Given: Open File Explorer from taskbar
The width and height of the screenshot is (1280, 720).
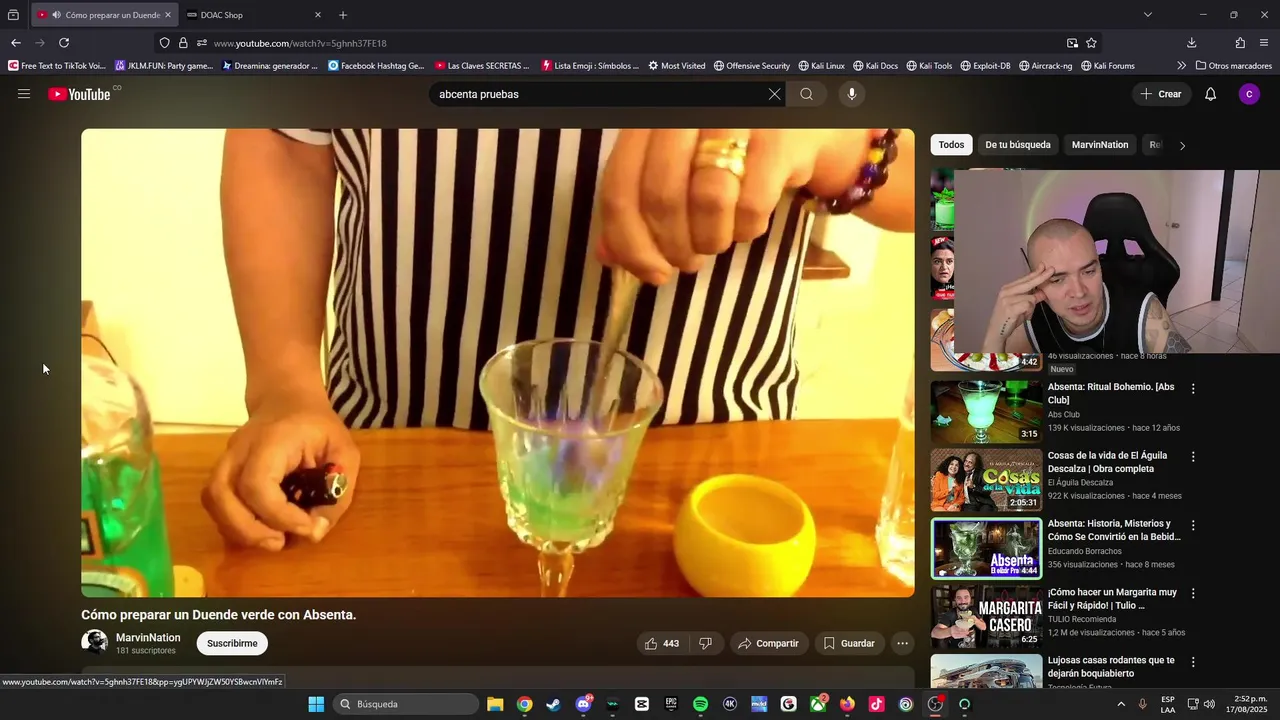Looking at the screenshot, I should point(495,704).
